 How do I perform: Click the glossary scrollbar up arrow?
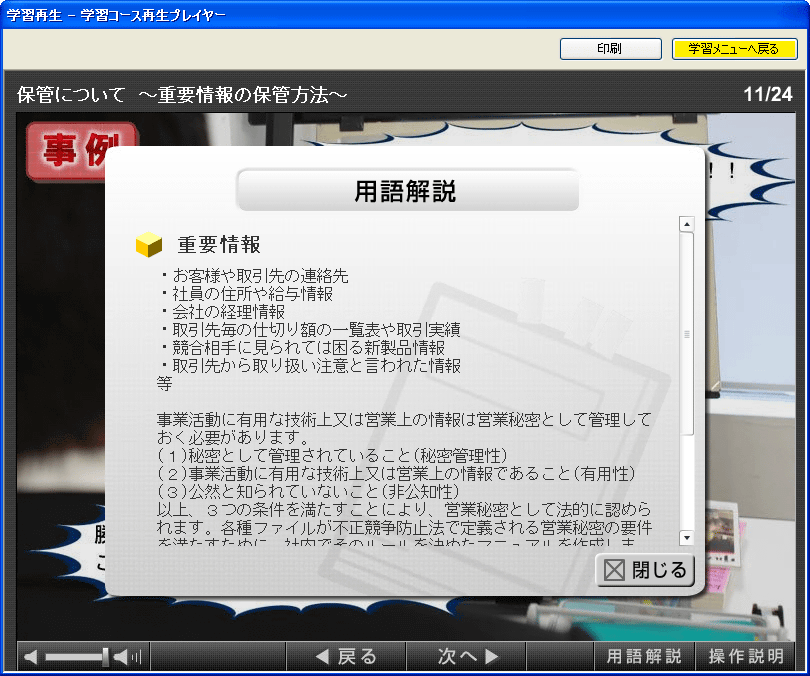pyautogui.click(x=687, y=224)
